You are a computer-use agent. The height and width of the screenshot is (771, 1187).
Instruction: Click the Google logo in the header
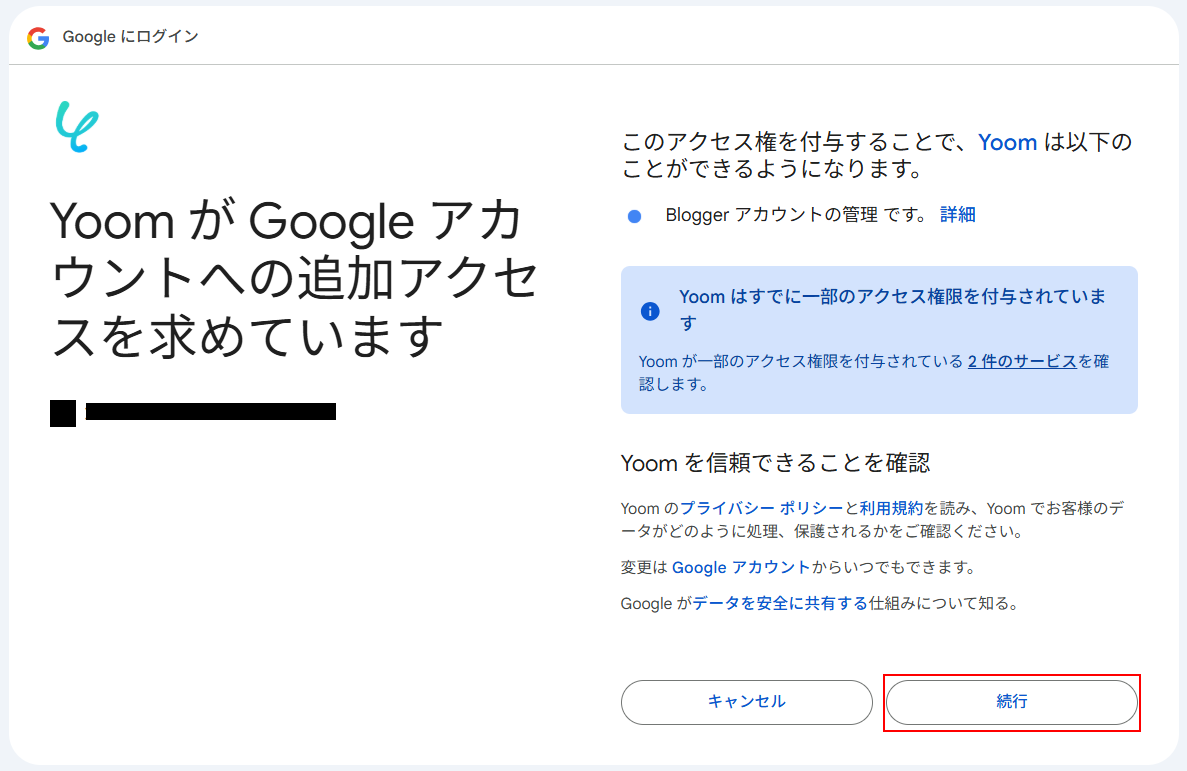(38, 38)
